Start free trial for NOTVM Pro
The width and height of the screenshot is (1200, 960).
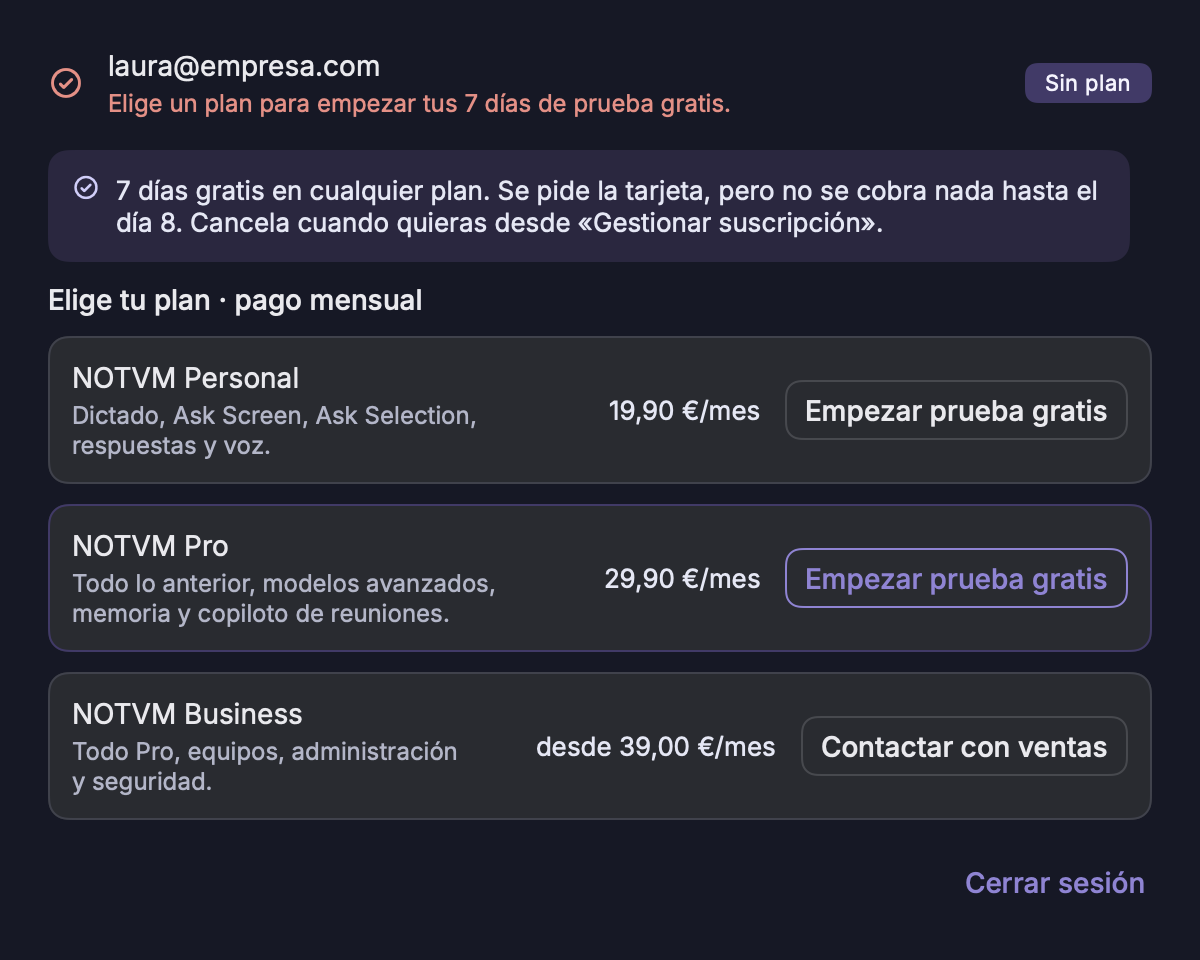956,578
